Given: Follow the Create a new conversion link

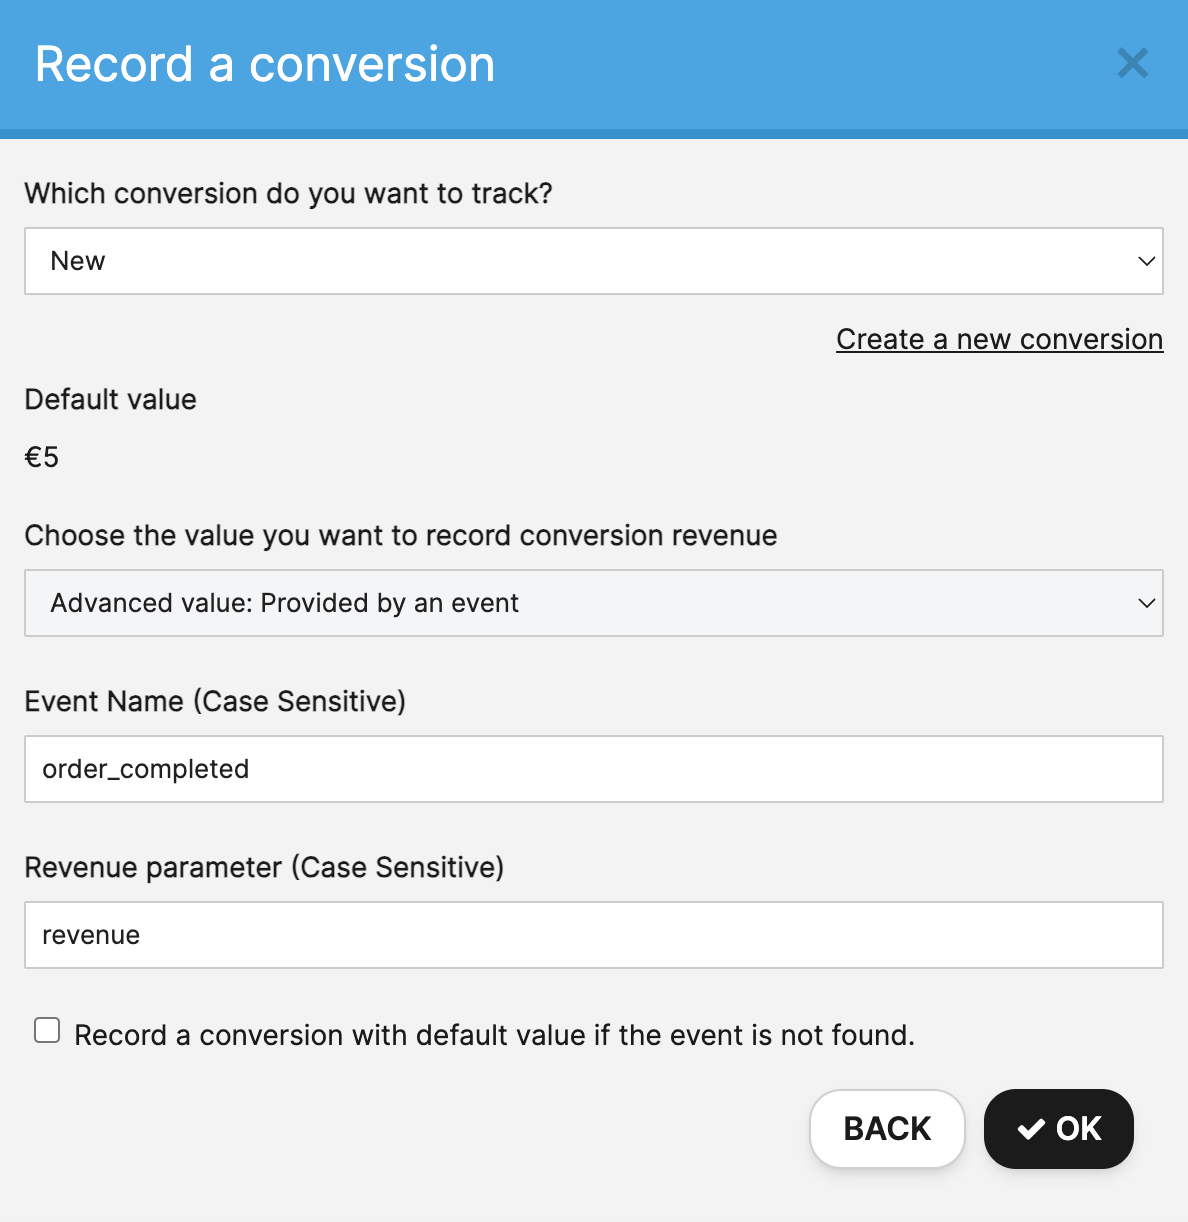Looking at the screenshot, I should tap(999, 339).
